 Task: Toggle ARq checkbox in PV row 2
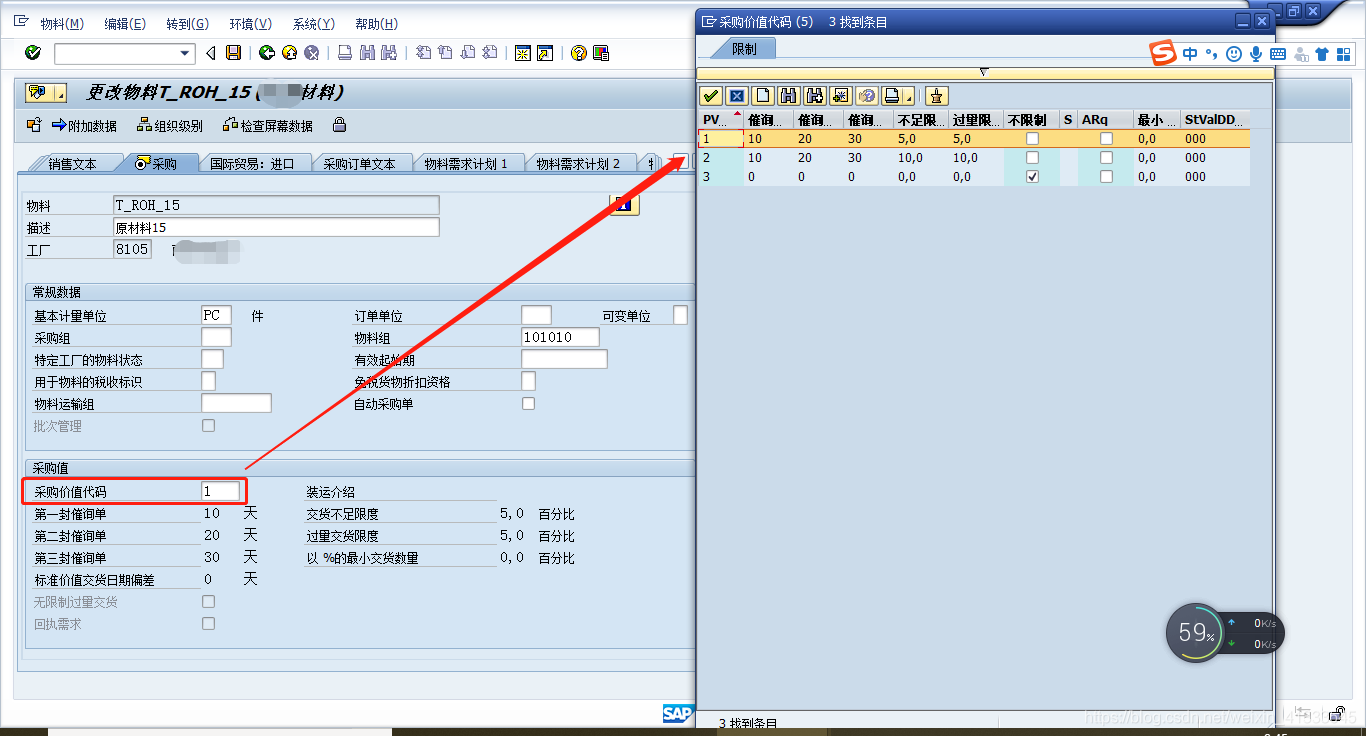[x=1106, y=158]
